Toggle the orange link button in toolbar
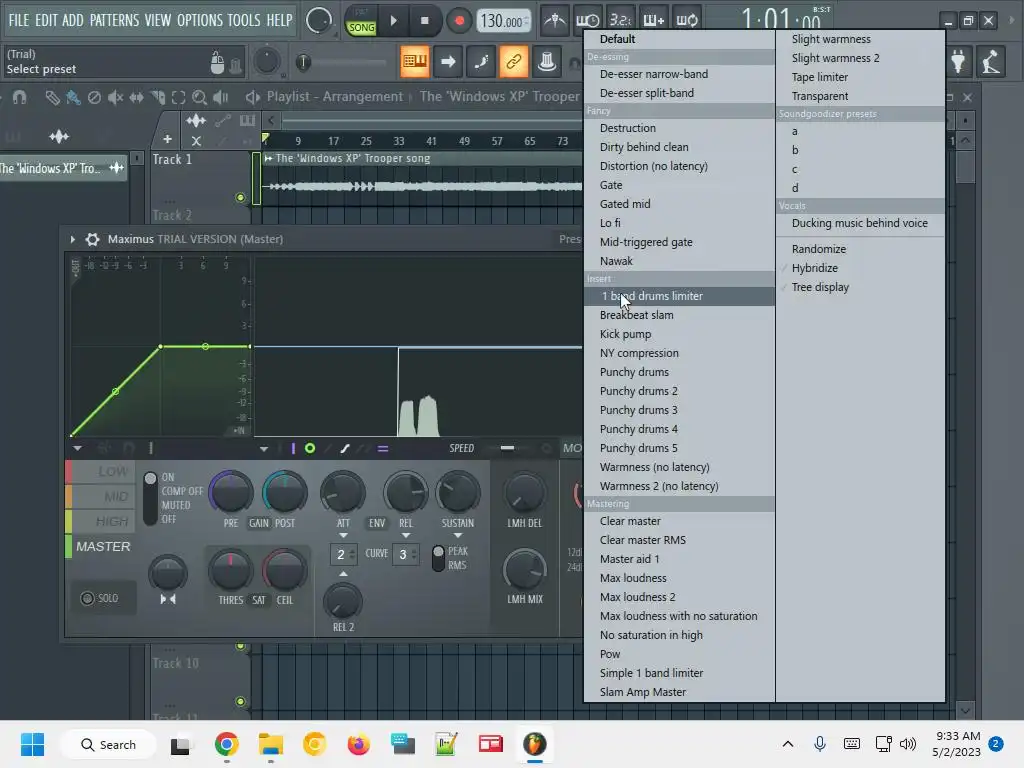Viewport: 1024px width, 768px height. click(514, 62)
